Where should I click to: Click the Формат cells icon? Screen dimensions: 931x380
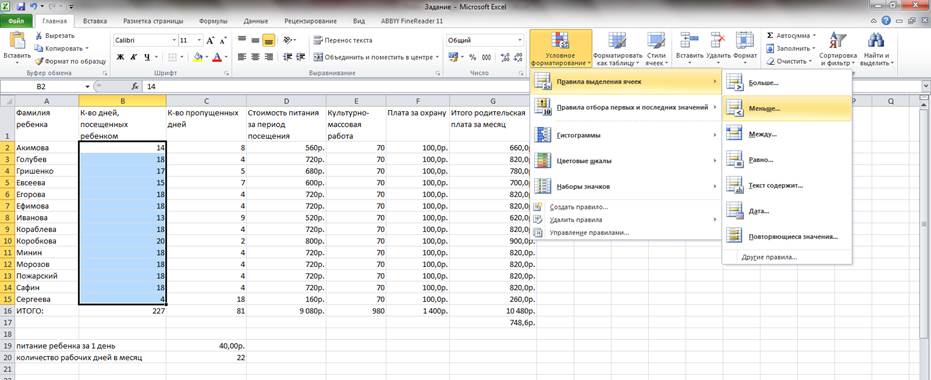click(x=745, y=40)
